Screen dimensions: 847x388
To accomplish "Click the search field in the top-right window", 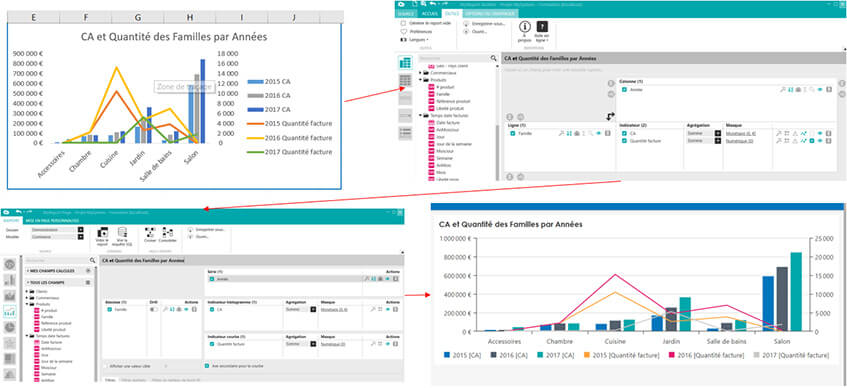I will click(453, 58).
